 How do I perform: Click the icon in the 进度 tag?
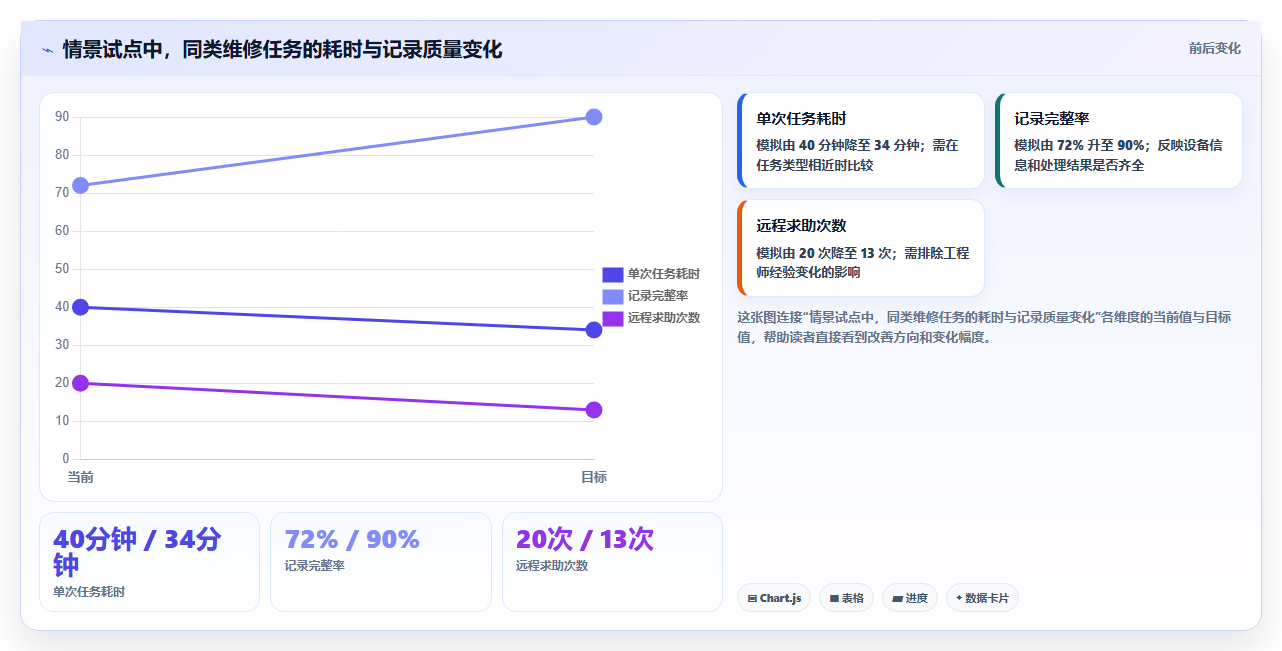(x=897, y=599)
